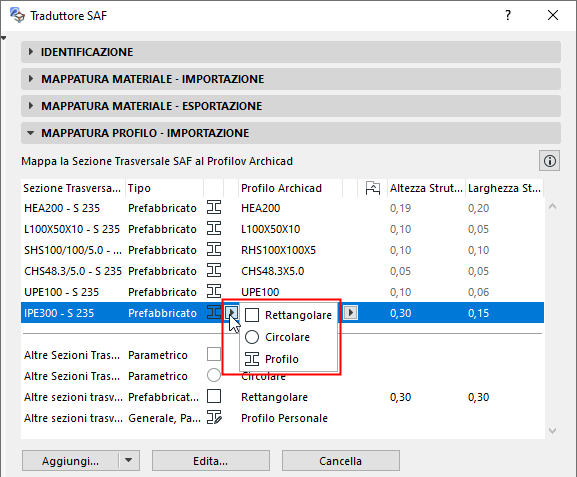Select the CHS48.3/5.0 - S 235 row

[282, 271]
